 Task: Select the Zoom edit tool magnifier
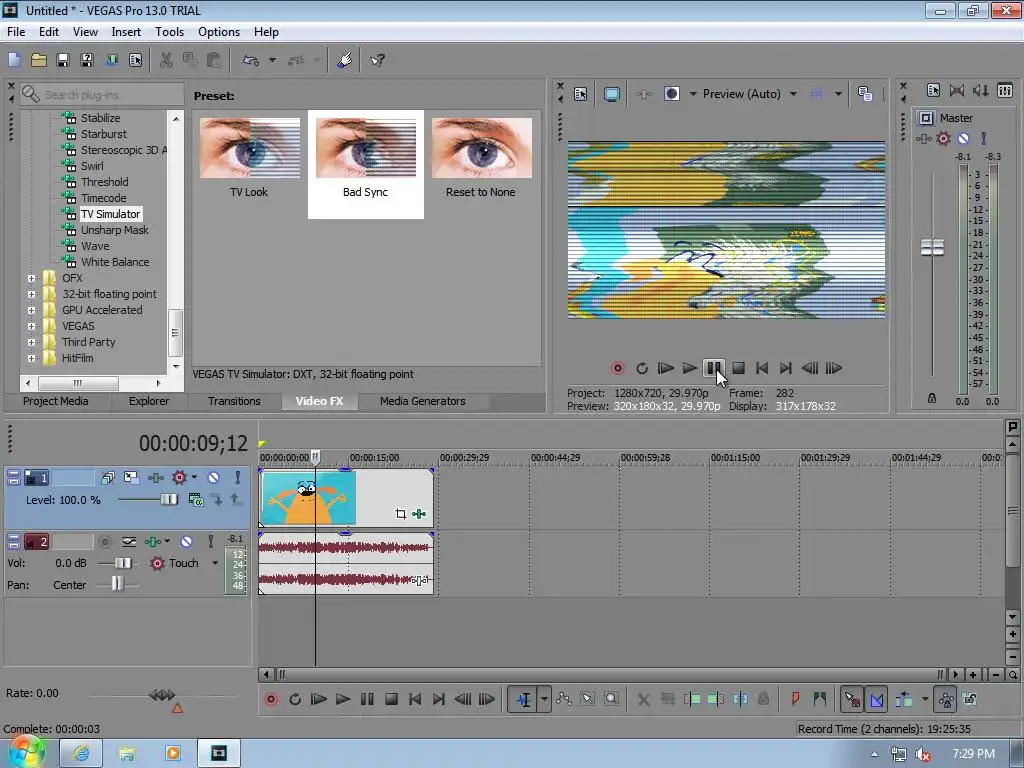point(611,699)
